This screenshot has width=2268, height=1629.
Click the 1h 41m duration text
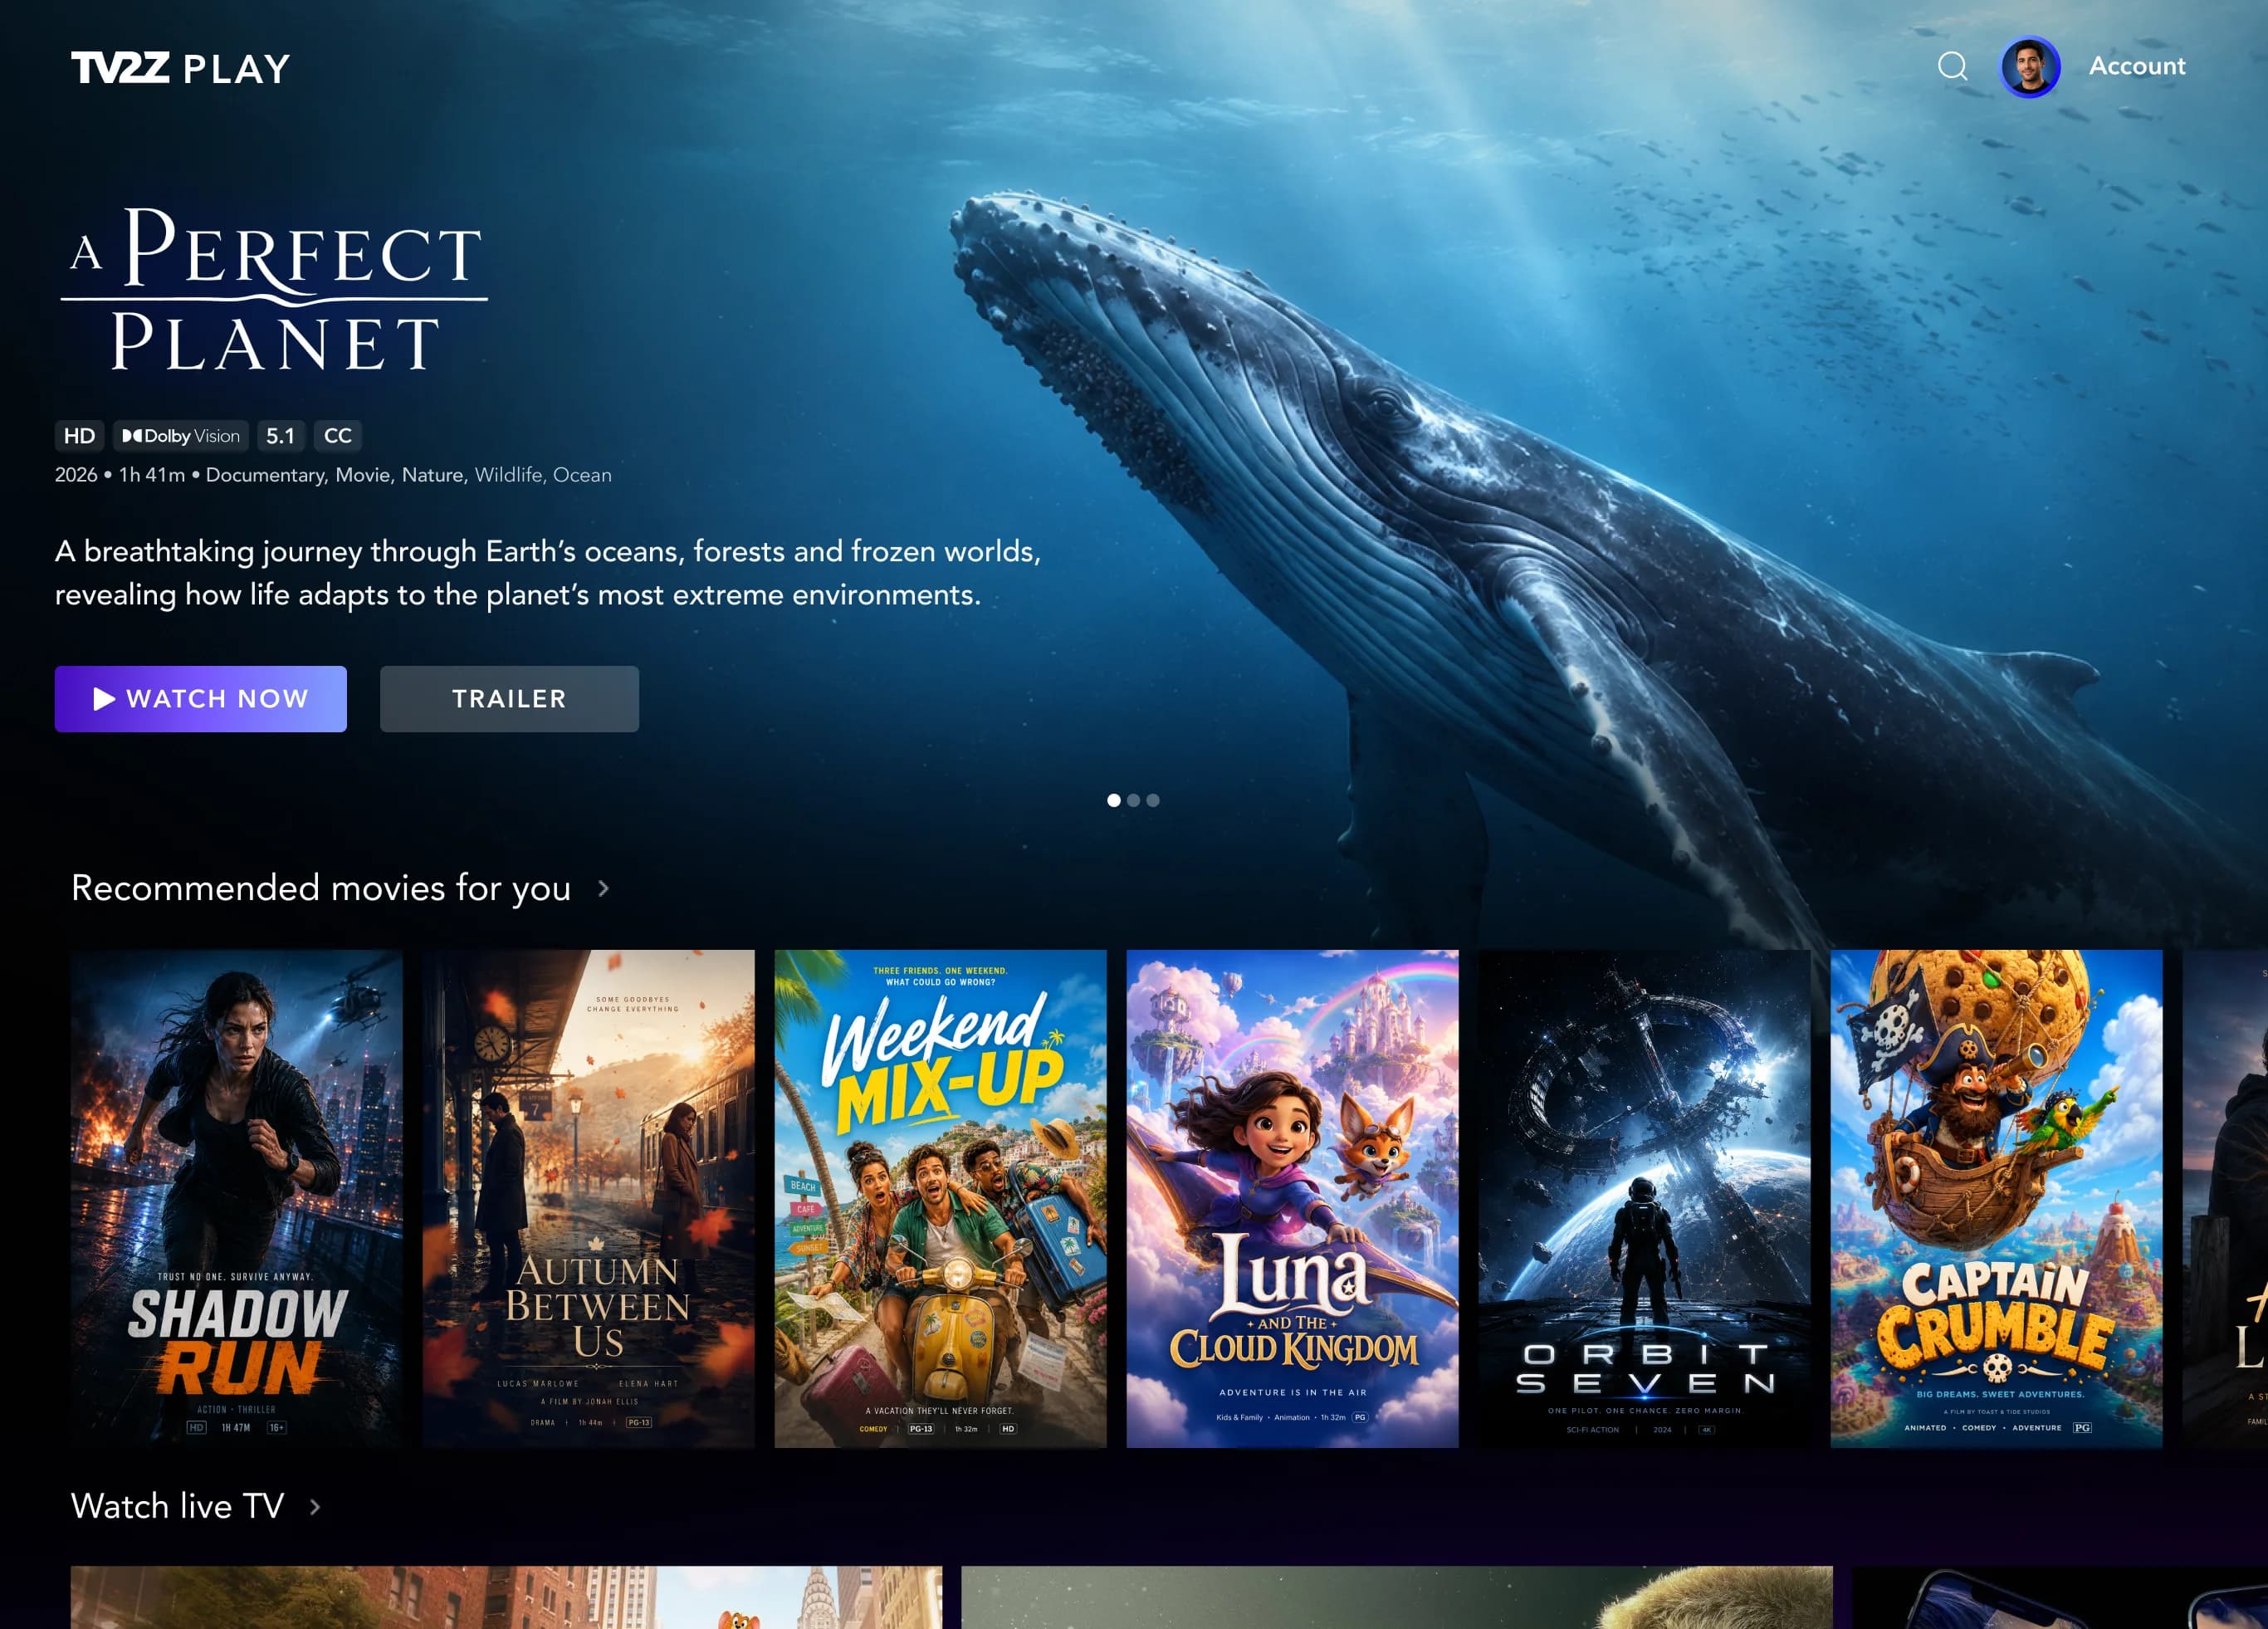(x=152, y=475)
